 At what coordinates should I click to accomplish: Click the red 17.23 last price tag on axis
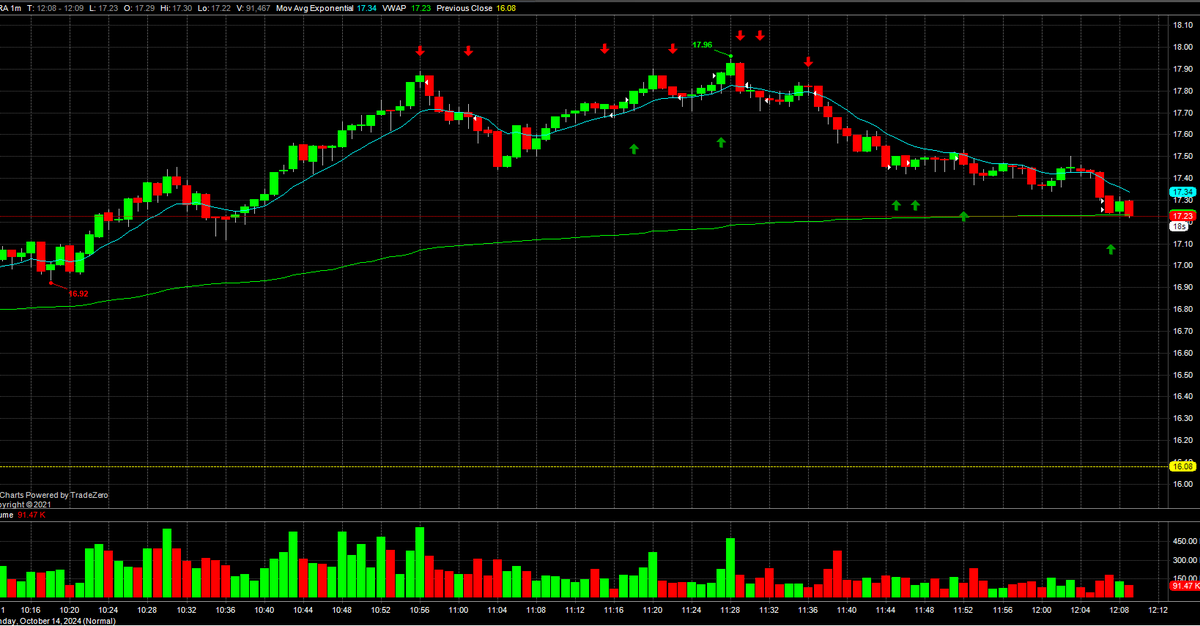1183,216
